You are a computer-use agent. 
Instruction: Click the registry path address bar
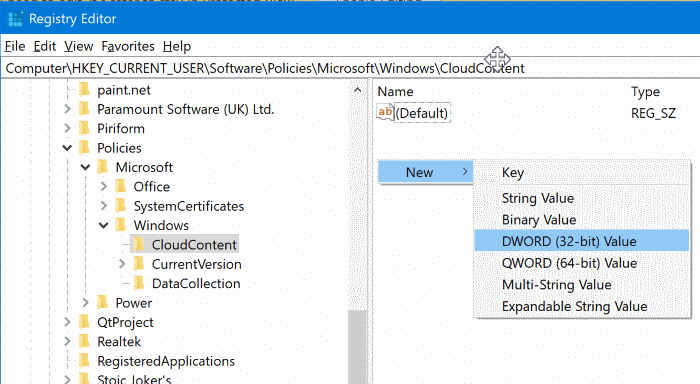pos(350,68)
